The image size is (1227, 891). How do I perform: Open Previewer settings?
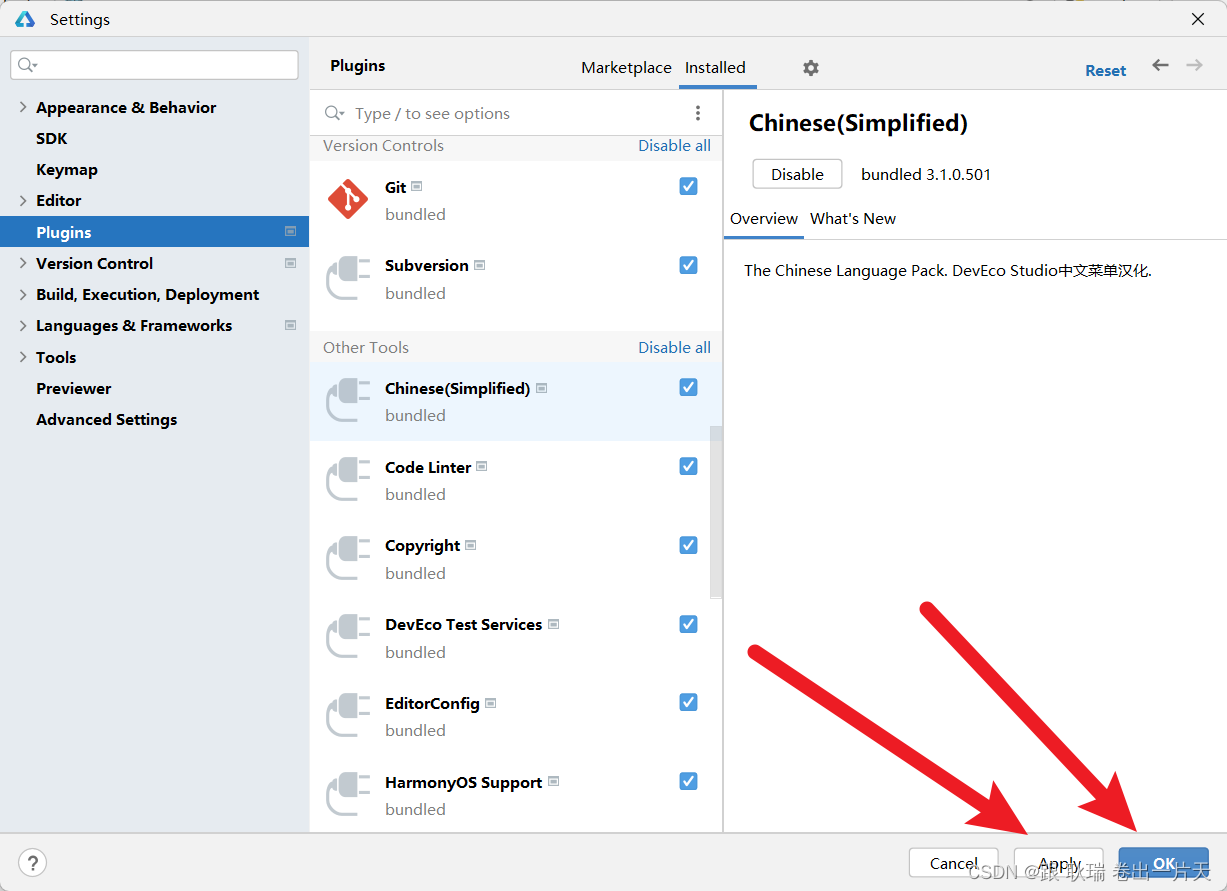click(74, 388)
